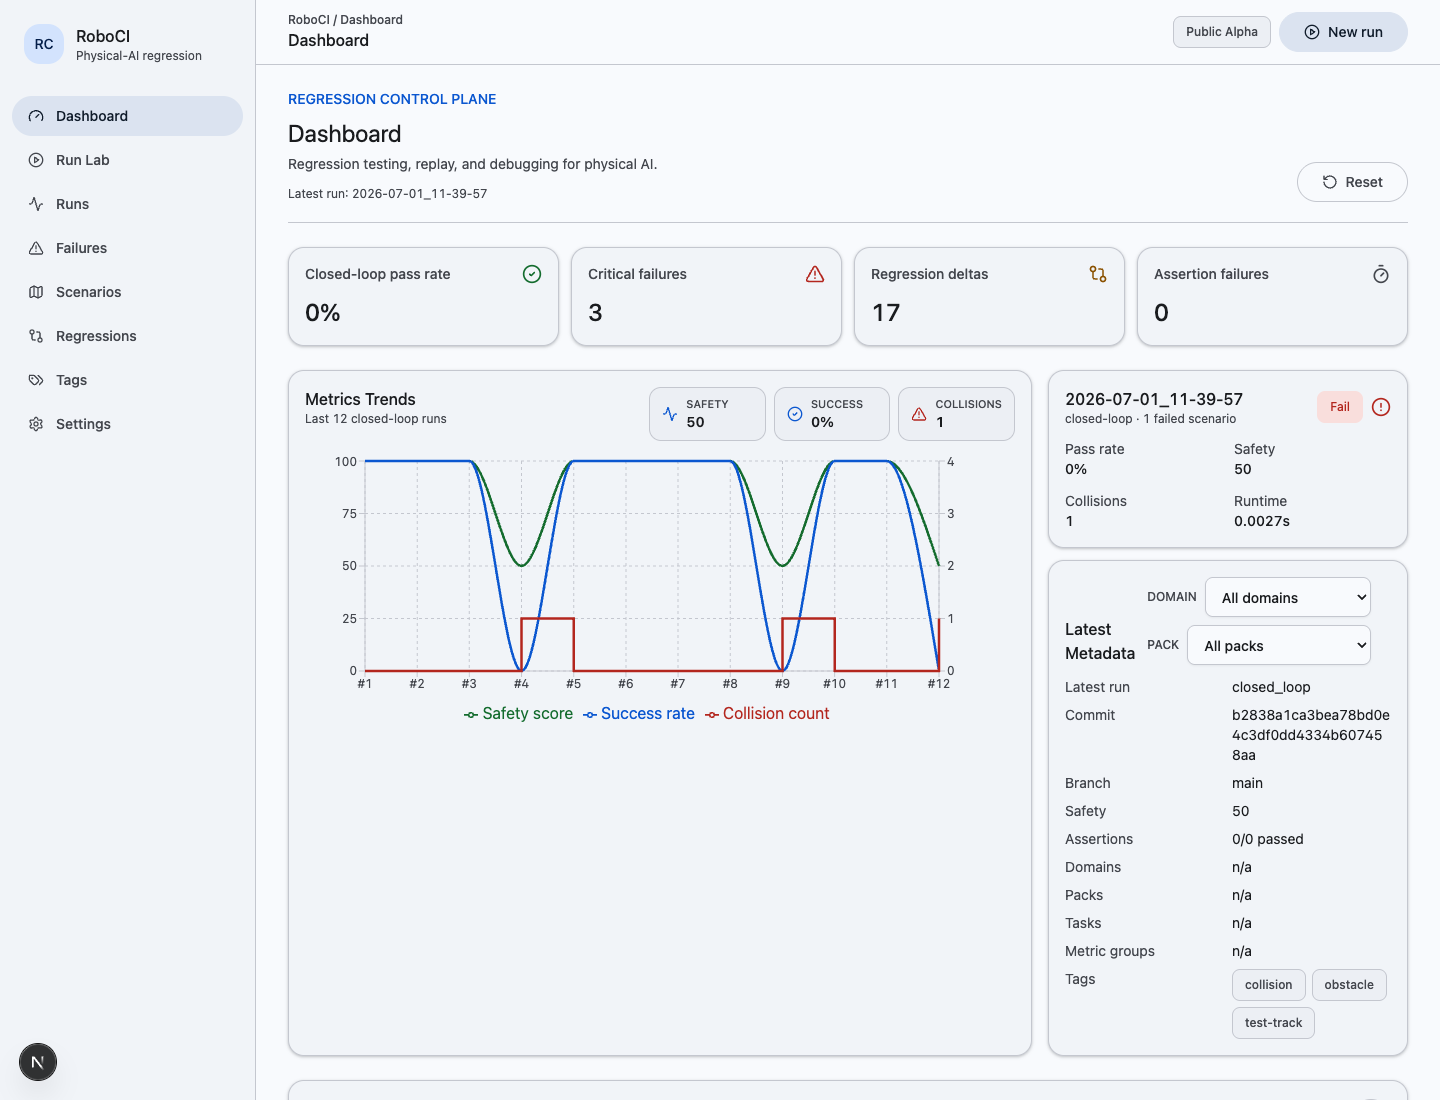Click the play icon in New run
The image size is (1440, 1100).
click(x=1312, y=32)
